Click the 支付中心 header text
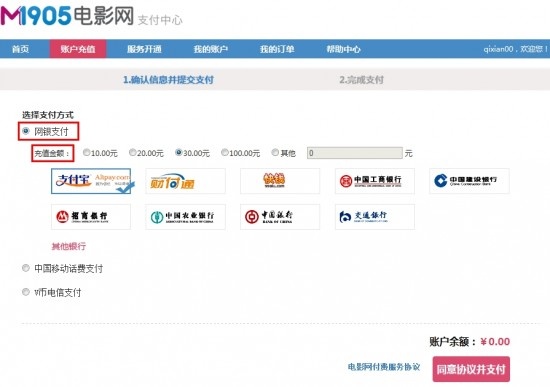Image resolution: width=550 pixels, height=387 pixels. pyautogui.click(x=160, y=20)
